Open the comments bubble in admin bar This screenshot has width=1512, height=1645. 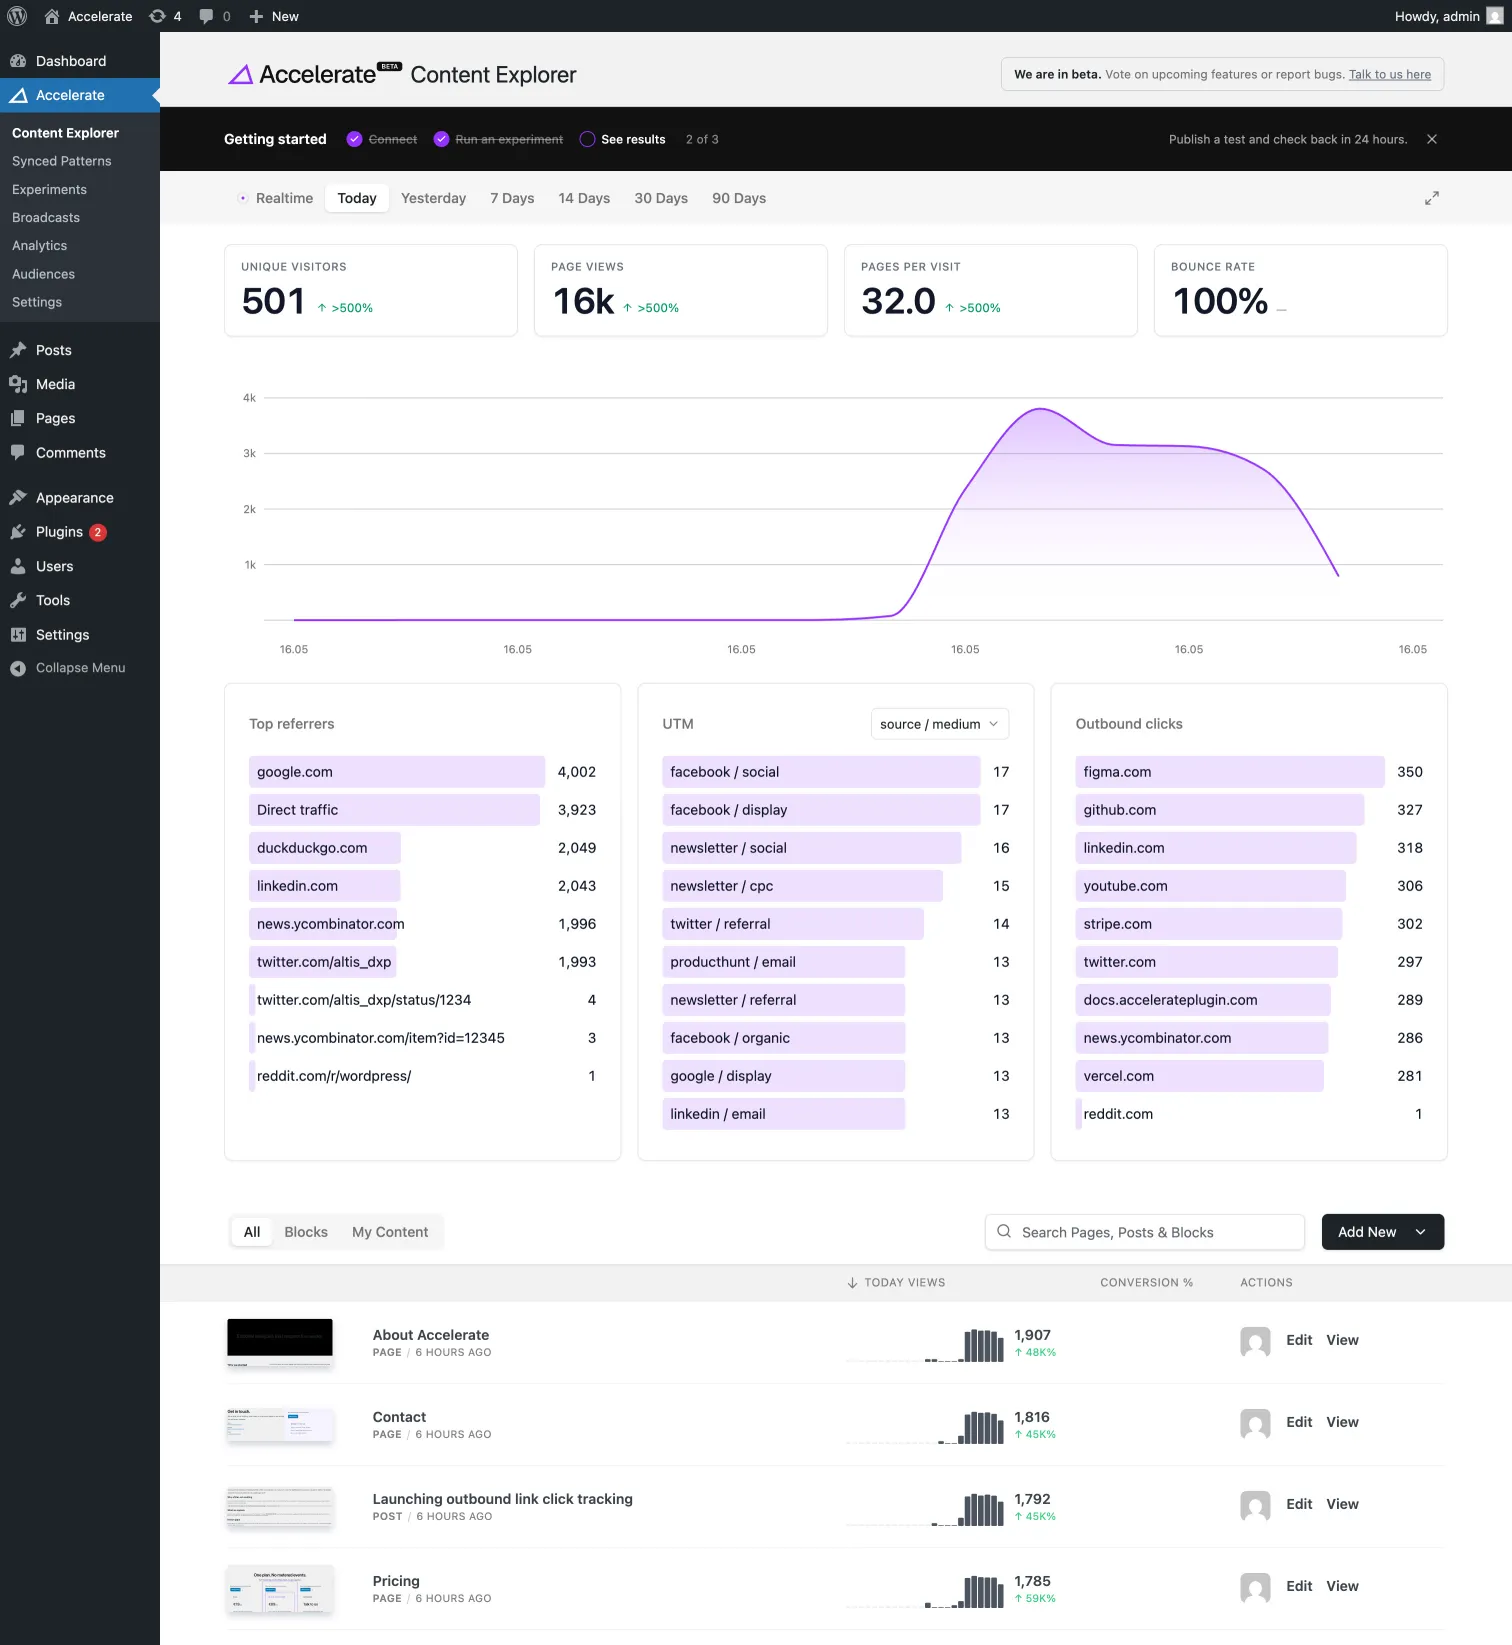click(x=214, y=16)
